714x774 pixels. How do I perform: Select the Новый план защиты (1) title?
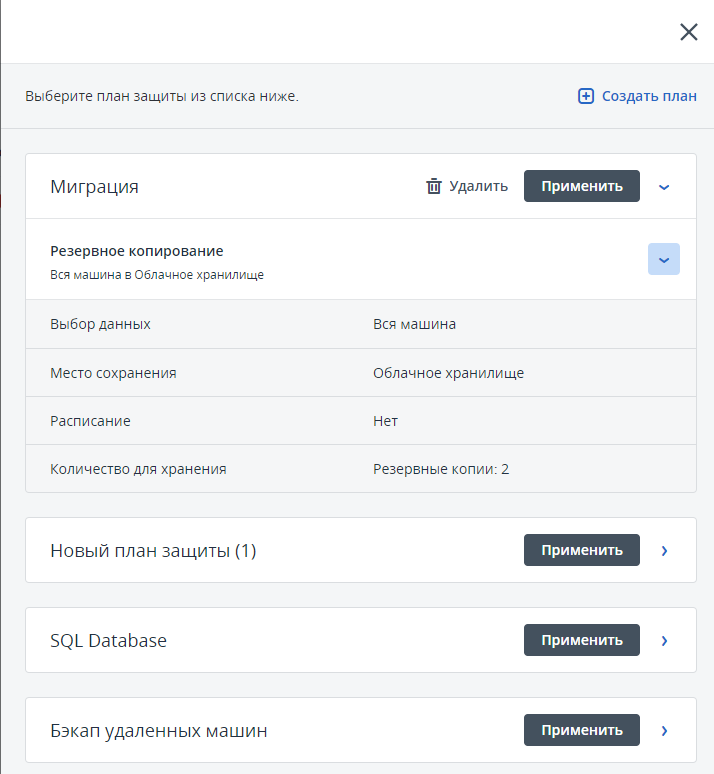(153, 551)
